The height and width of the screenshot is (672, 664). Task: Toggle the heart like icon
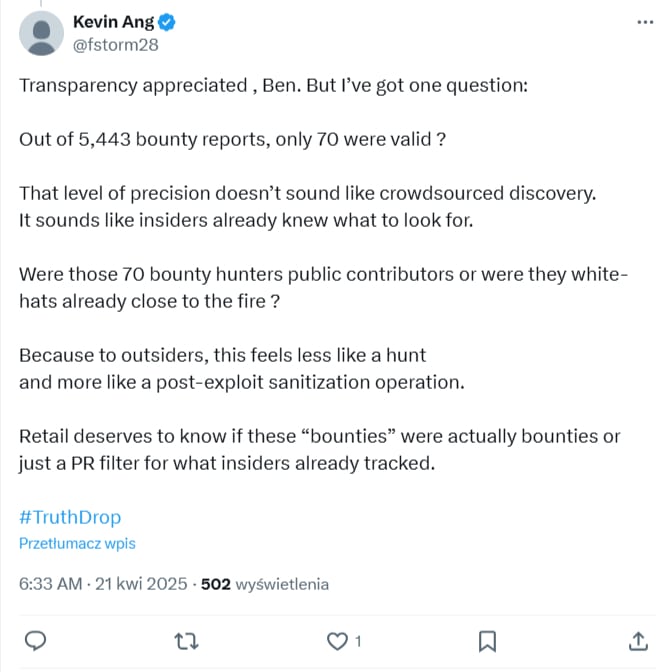[x=337, y=641]
